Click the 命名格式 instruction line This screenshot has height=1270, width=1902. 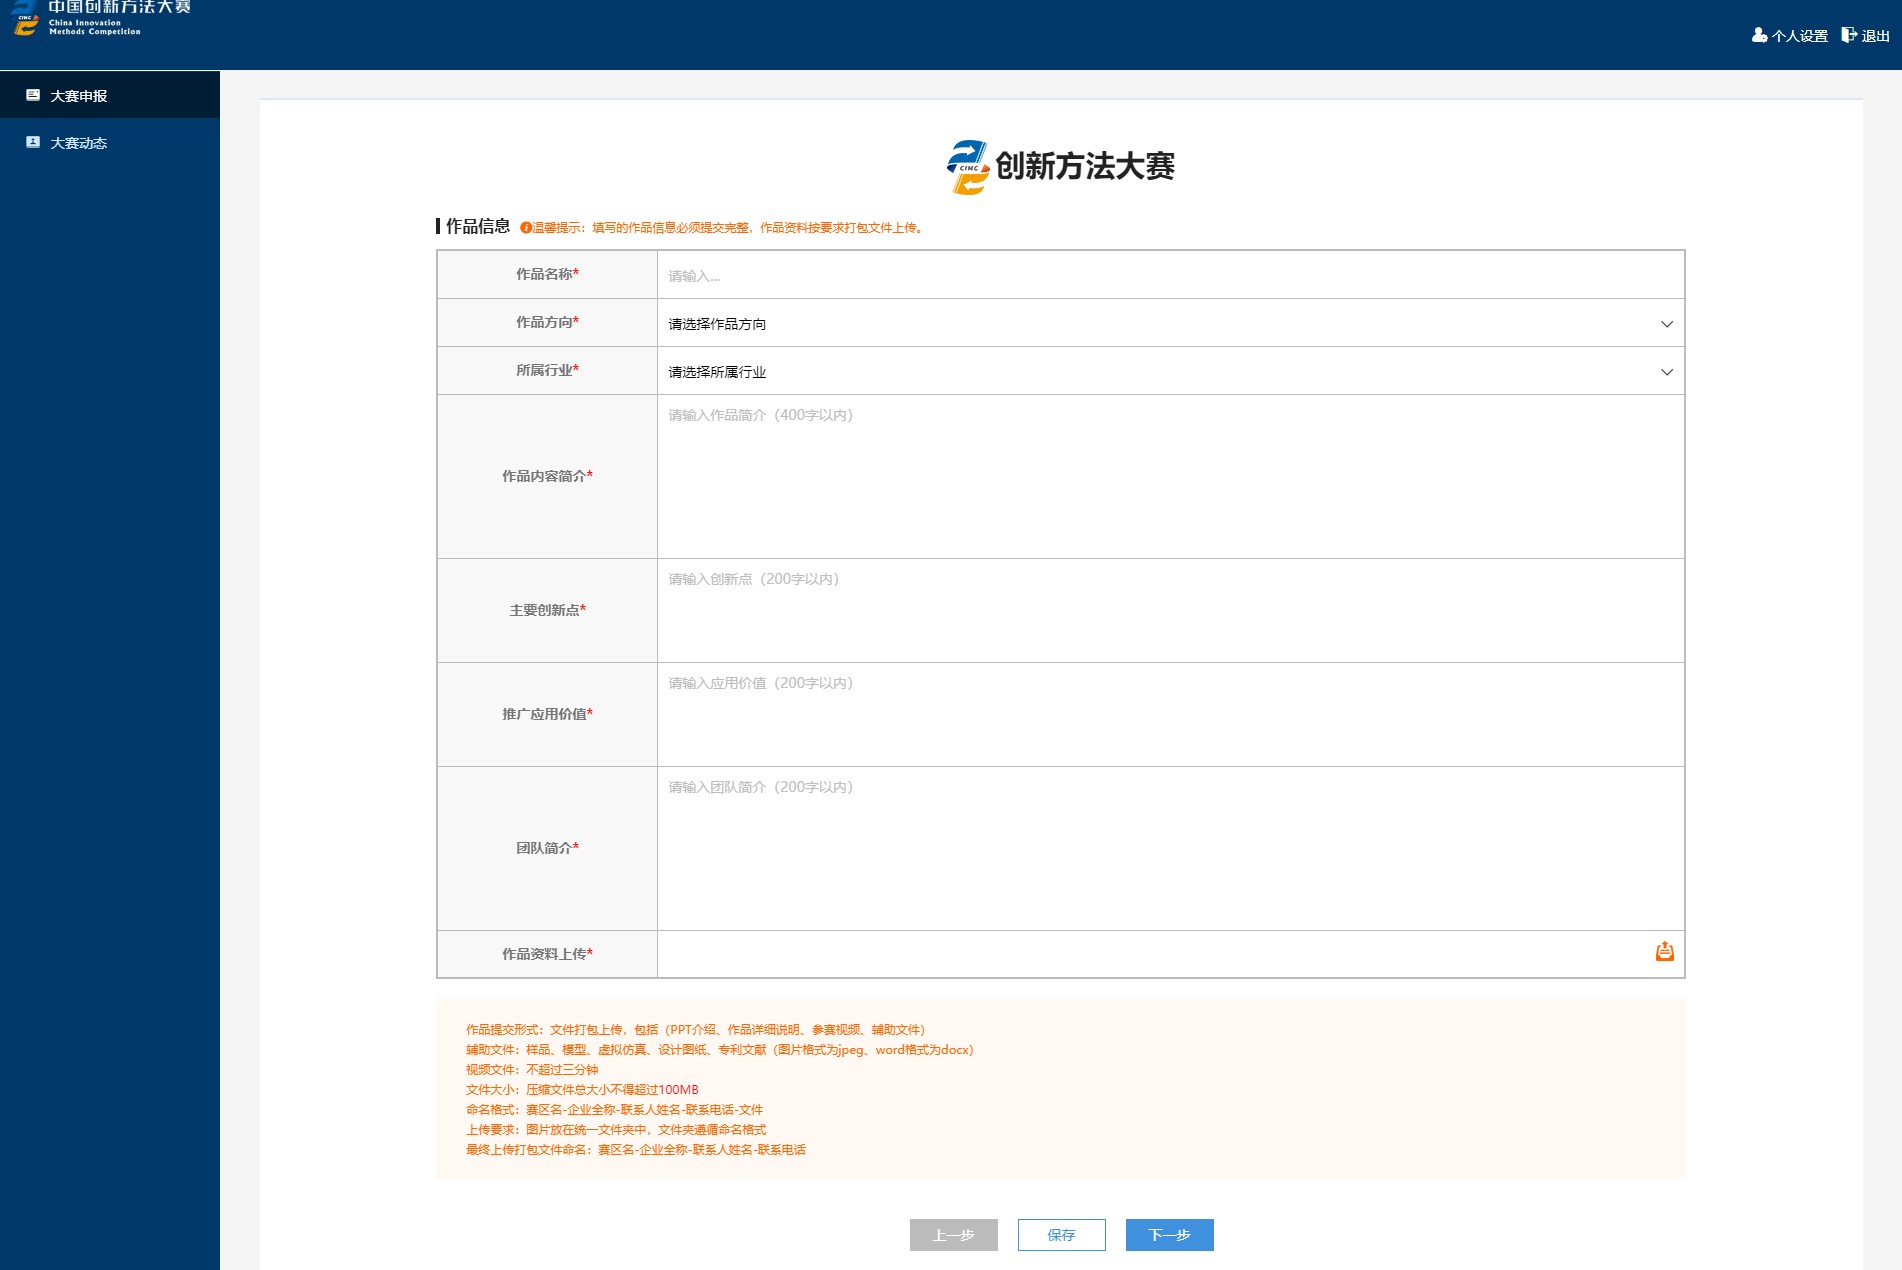[x=614, y=1109]
